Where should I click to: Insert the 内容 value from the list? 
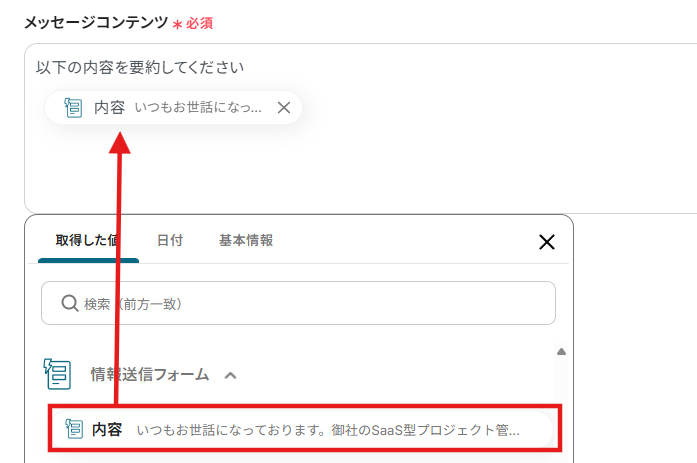[304, 429]
